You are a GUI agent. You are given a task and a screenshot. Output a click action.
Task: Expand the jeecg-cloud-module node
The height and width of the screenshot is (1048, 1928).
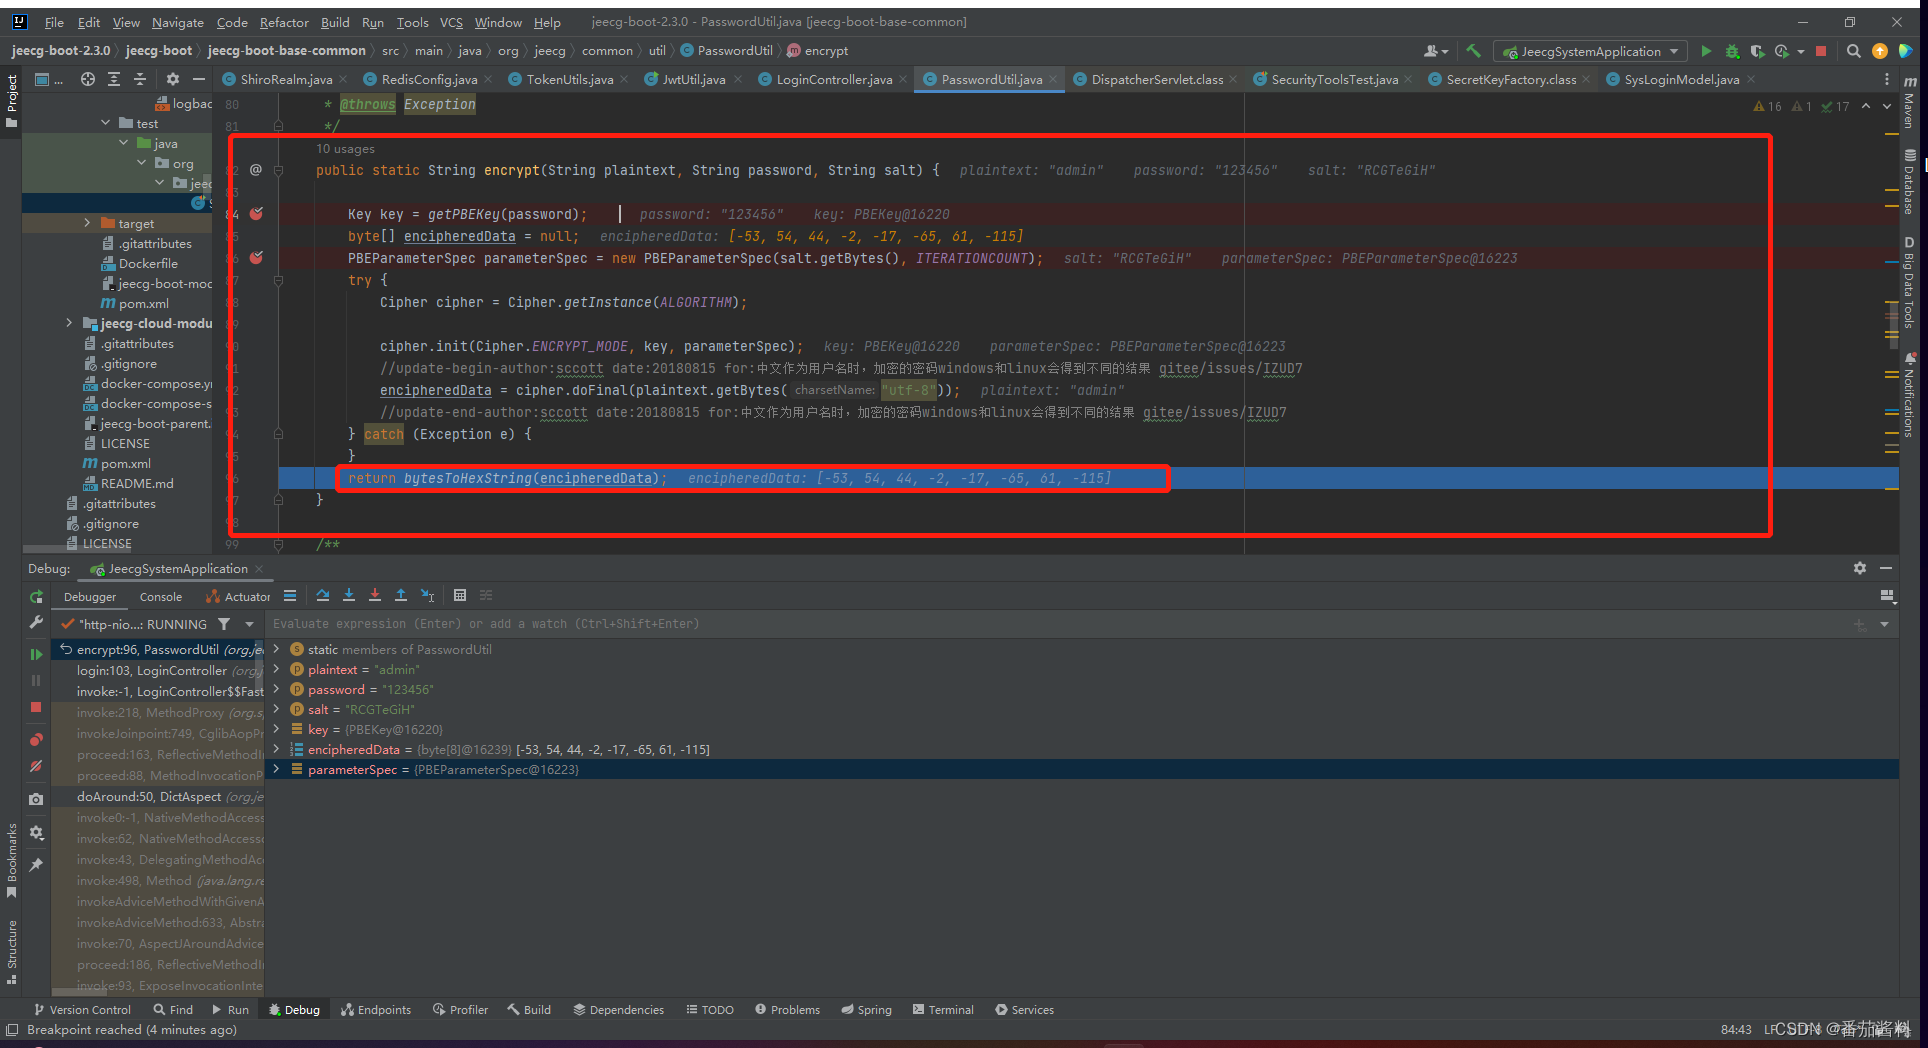pyautogui.click(x=69, y=323)
